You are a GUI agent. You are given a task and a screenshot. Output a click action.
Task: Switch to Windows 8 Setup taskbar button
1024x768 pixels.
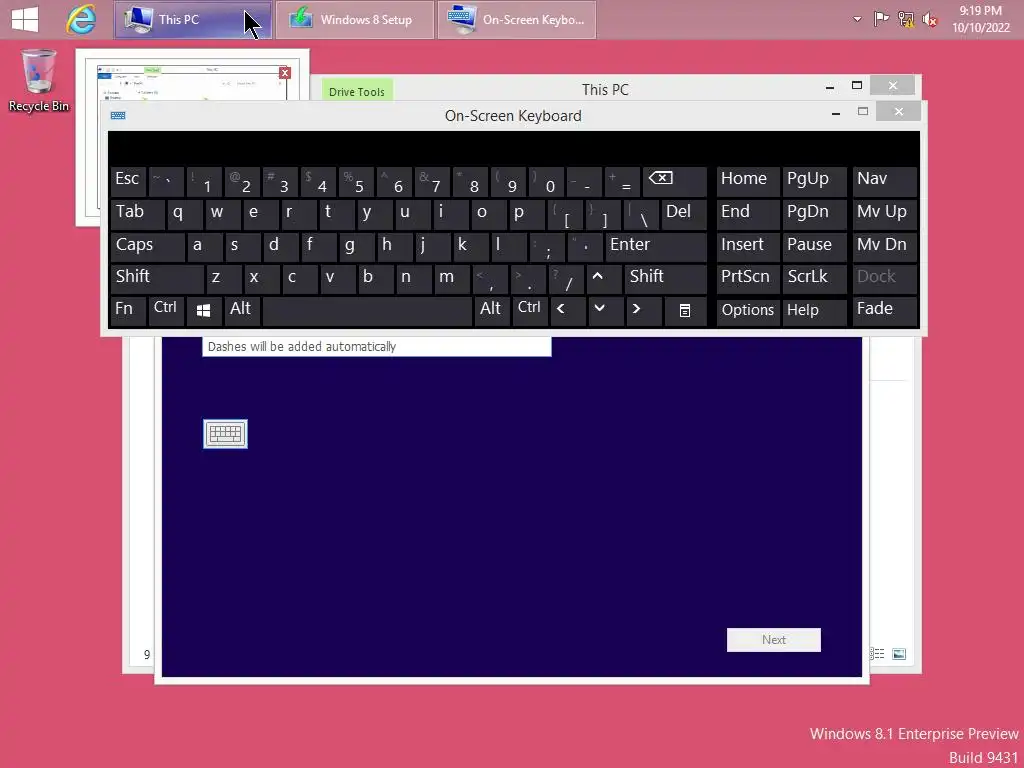(355, 20)
